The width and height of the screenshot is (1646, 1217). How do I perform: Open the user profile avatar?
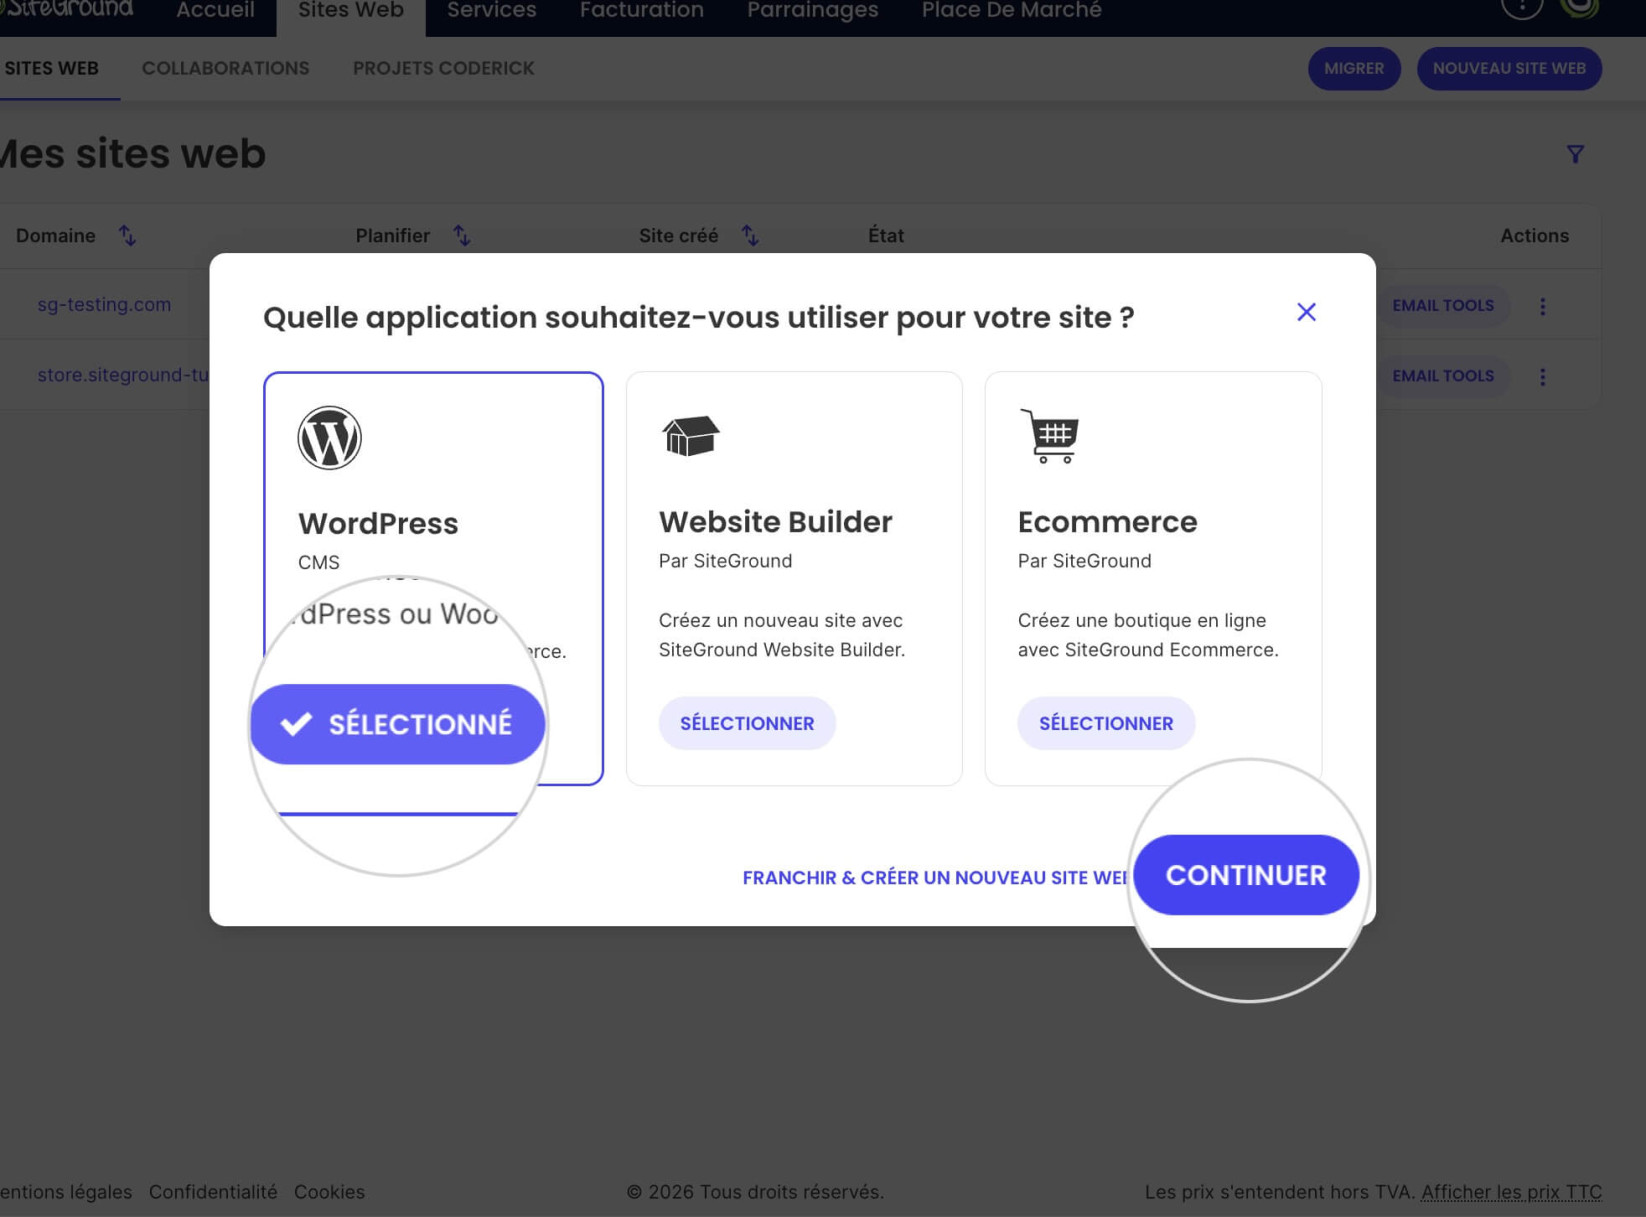pyautogui.click(x=1580, y=6)
